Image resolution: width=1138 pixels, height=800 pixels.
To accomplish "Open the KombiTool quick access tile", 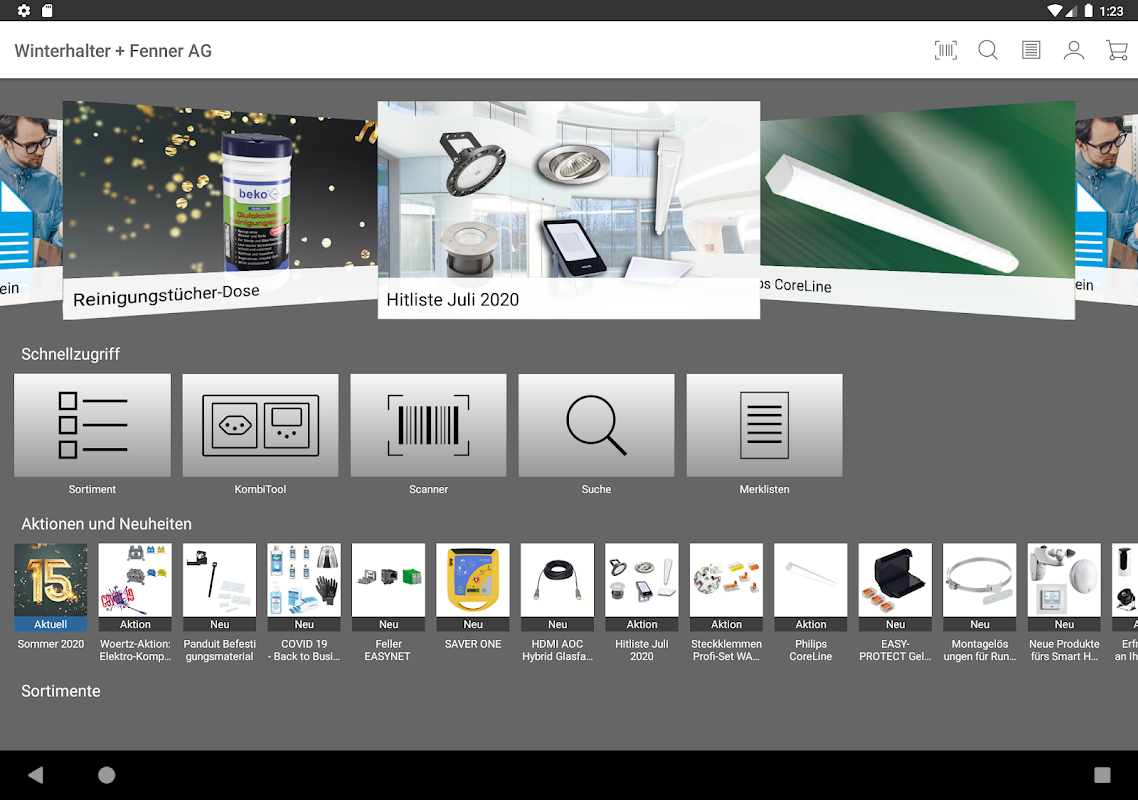I will tap(261, 425).
